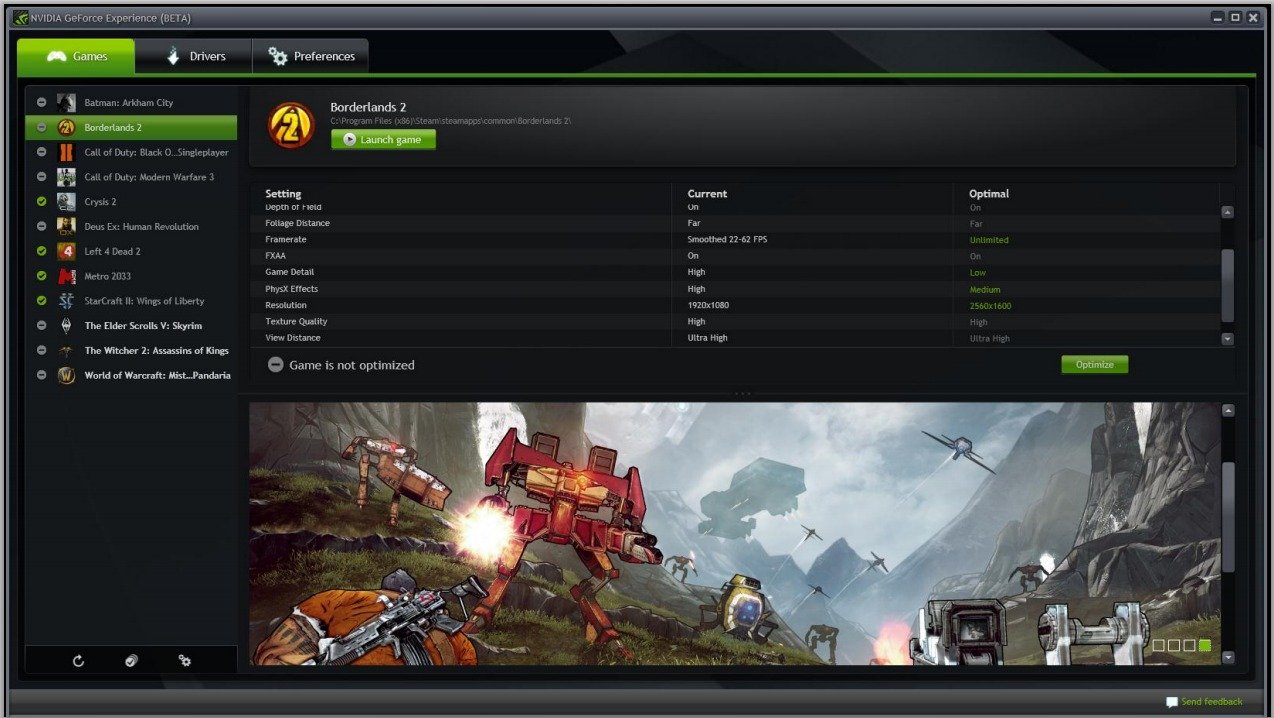
Task: Open games settings gears icon at sidebar bottom
Action: (x=185, y=661)
